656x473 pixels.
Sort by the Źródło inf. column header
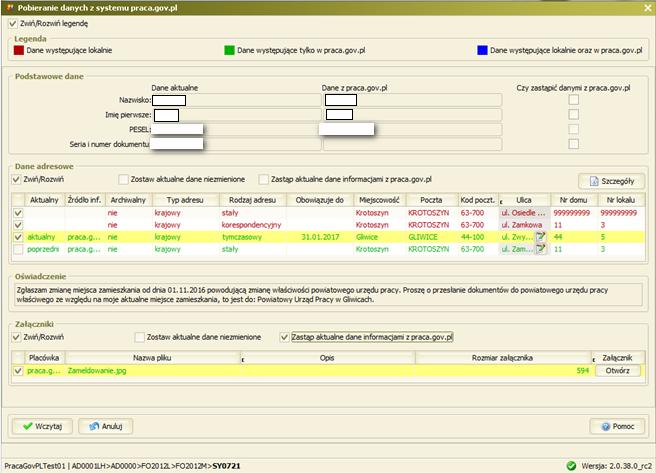click(x=85, y=200)
